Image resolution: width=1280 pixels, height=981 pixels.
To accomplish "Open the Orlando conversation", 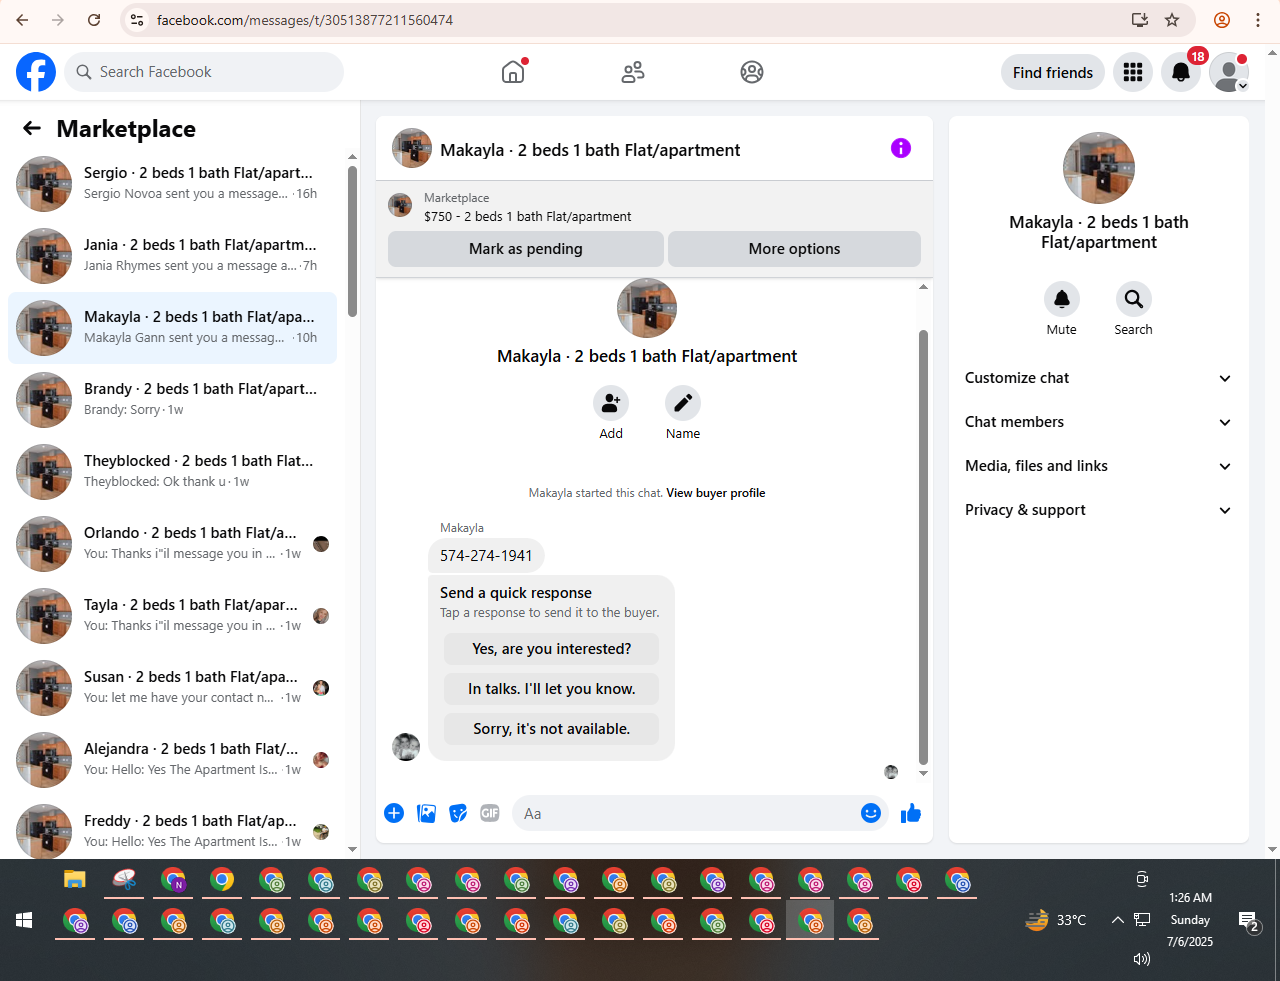I will pyautogui.click(x=172, y=544).
